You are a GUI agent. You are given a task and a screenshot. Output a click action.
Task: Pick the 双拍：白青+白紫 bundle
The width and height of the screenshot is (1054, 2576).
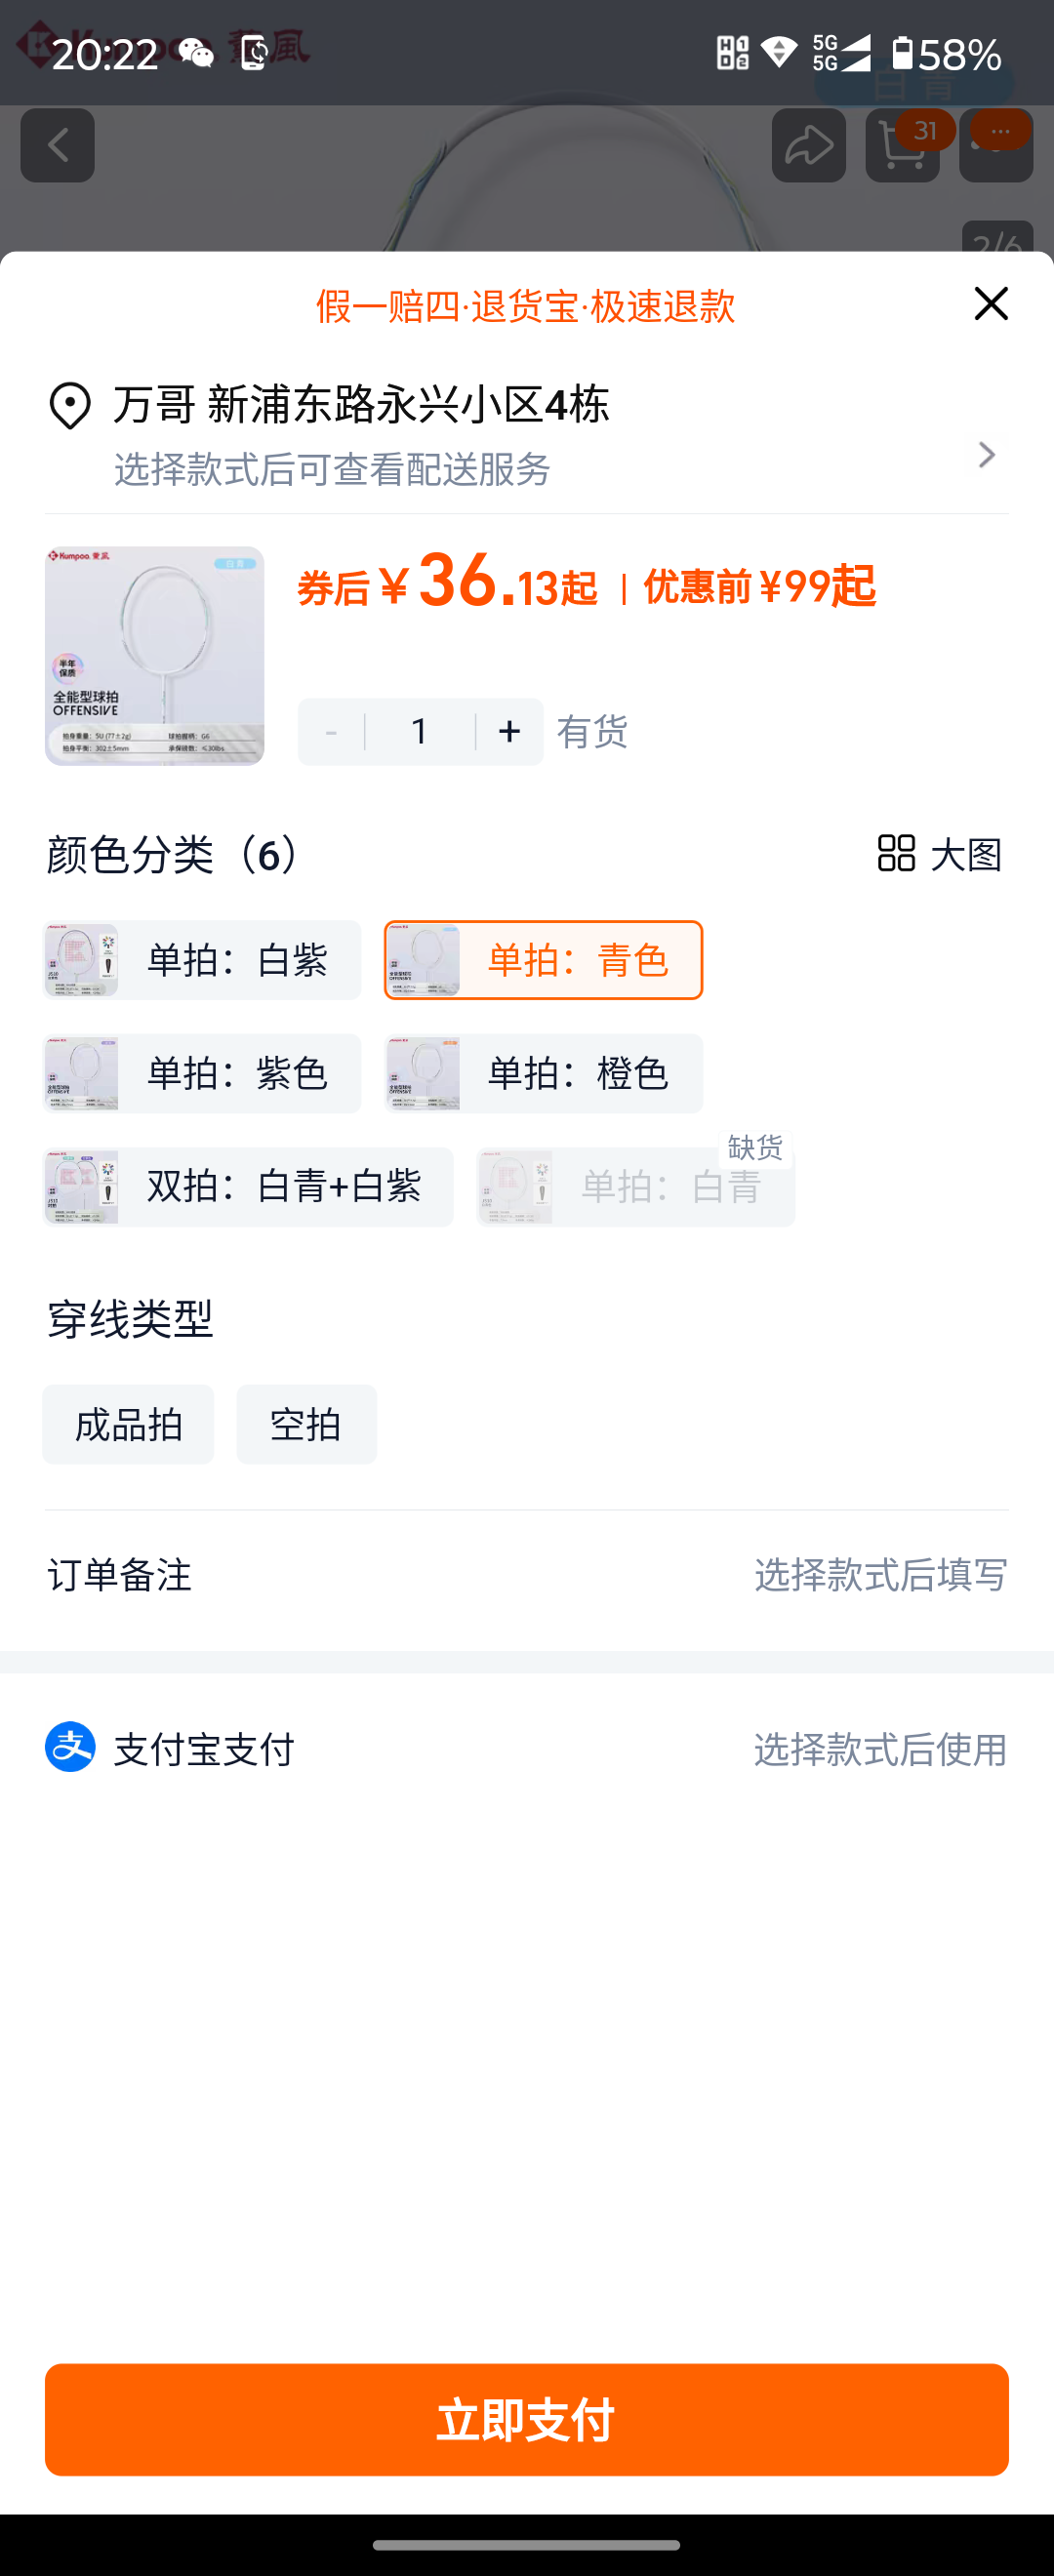[x=248, y=1187]
